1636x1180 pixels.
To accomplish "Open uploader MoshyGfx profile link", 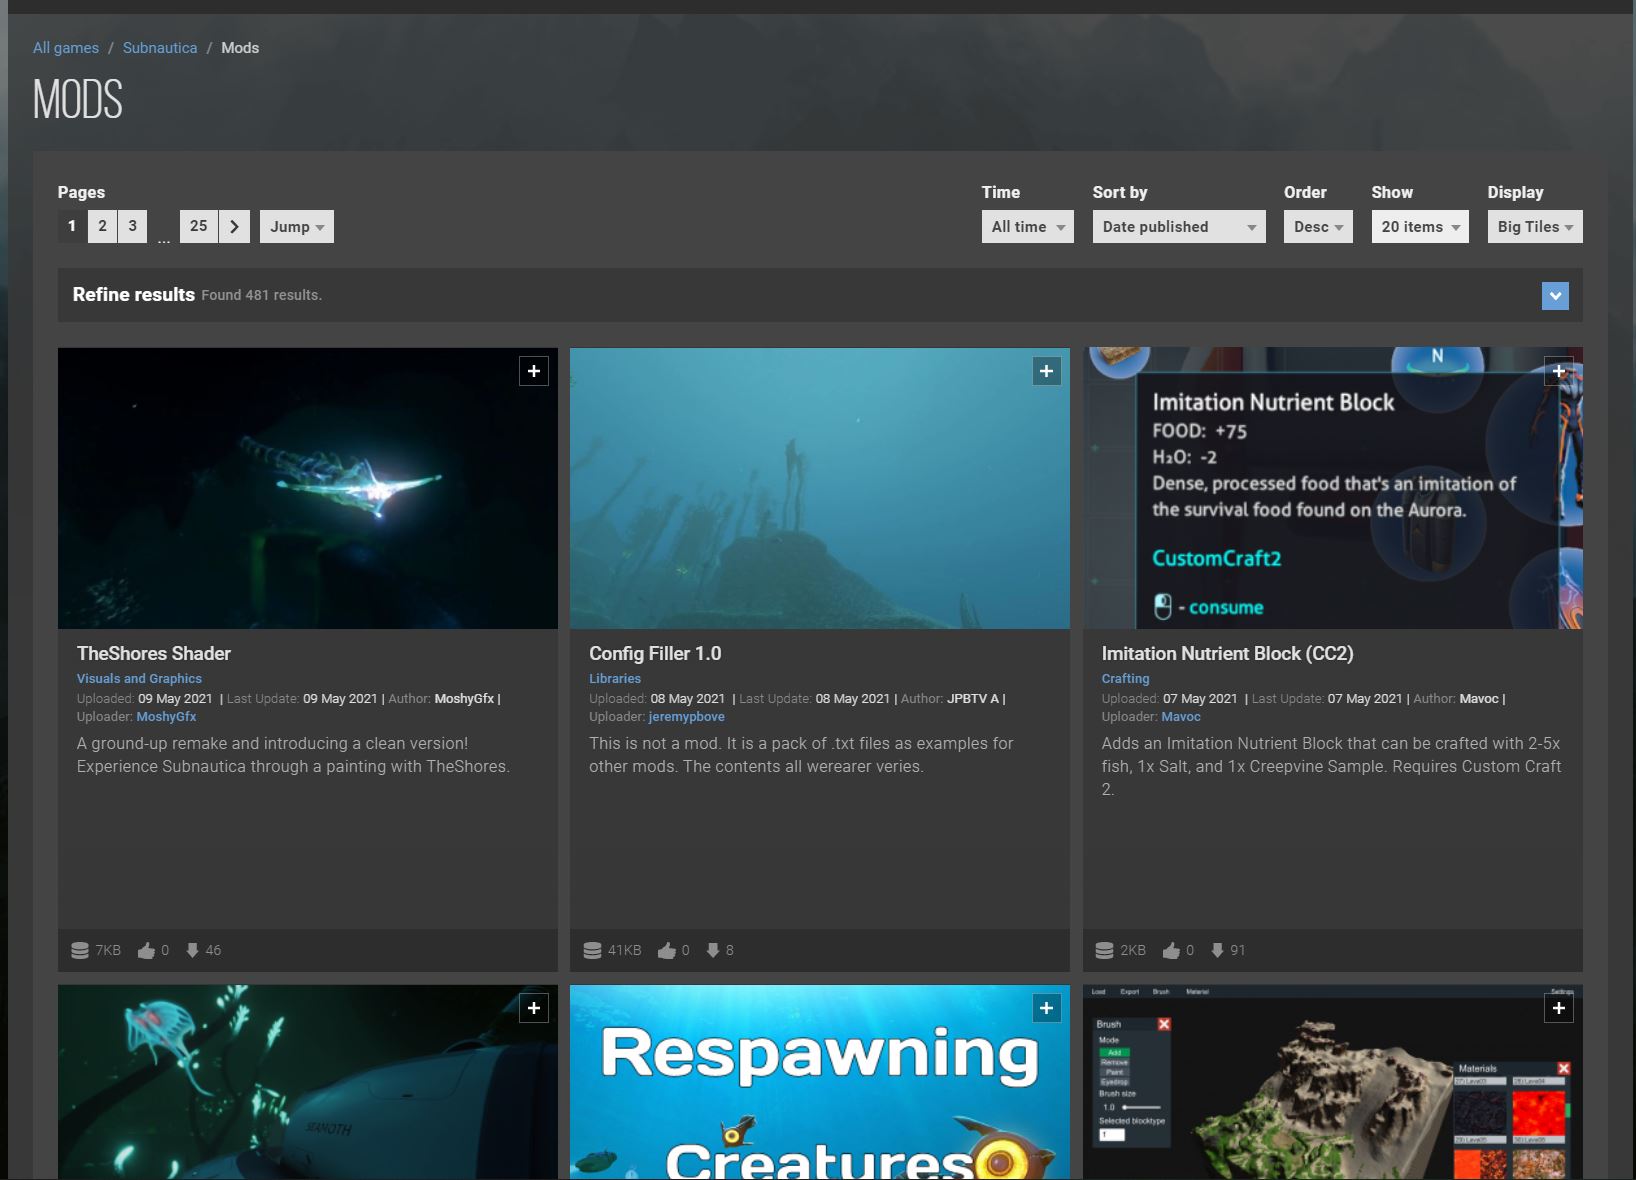I will [166, 717].
